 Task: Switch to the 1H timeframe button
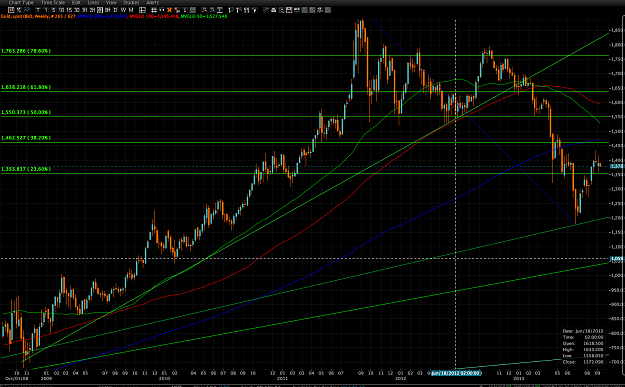click(x=85, y=10)
